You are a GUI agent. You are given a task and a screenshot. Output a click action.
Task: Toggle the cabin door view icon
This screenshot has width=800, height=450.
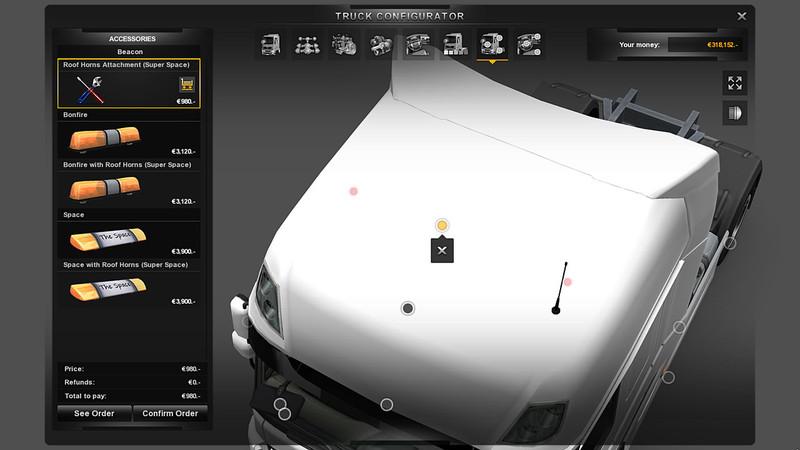coord(735,113)
